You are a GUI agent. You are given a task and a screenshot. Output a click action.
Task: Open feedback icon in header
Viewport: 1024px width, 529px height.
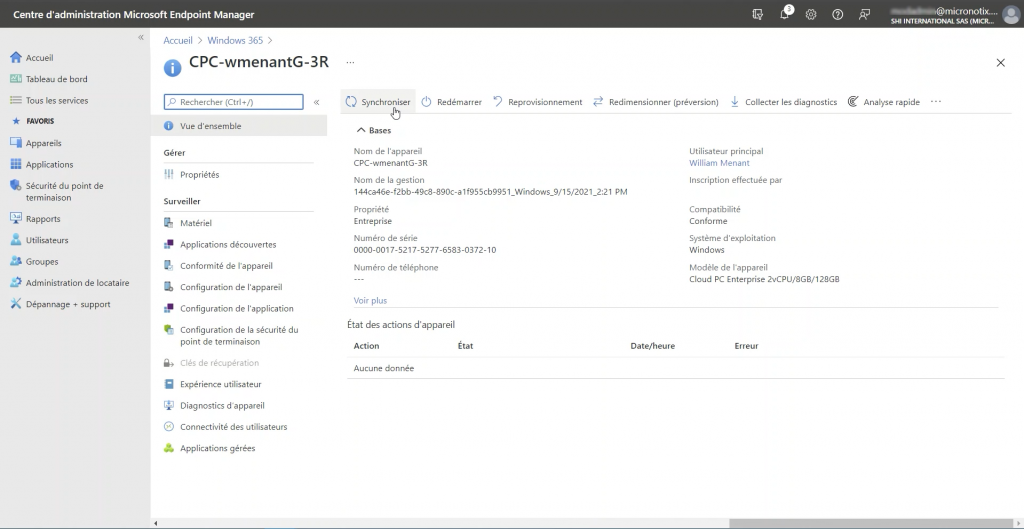(x=865, y=14)
